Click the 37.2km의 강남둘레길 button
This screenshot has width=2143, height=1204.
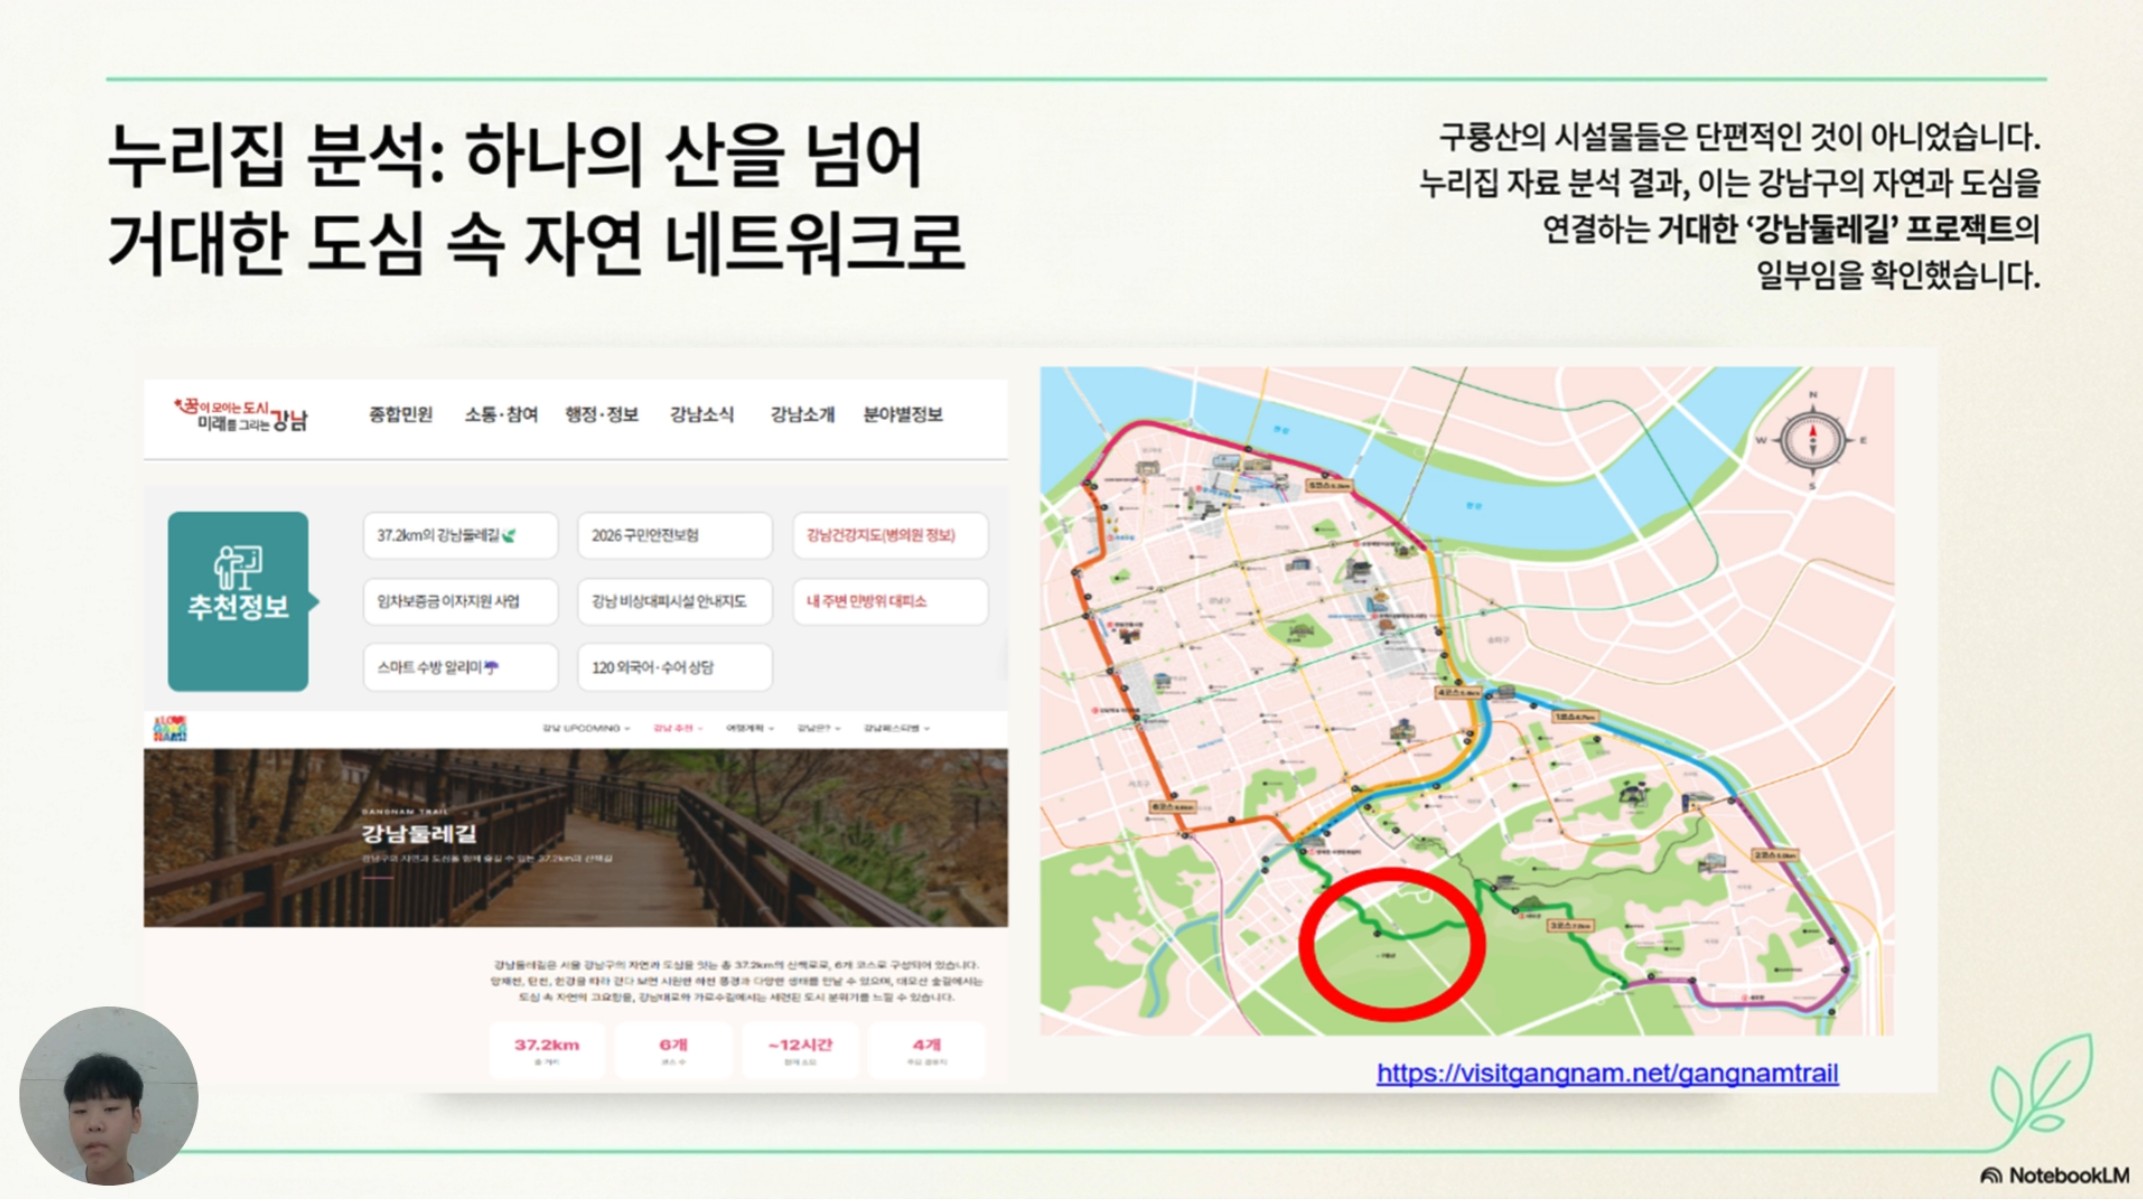click(460, 535)
